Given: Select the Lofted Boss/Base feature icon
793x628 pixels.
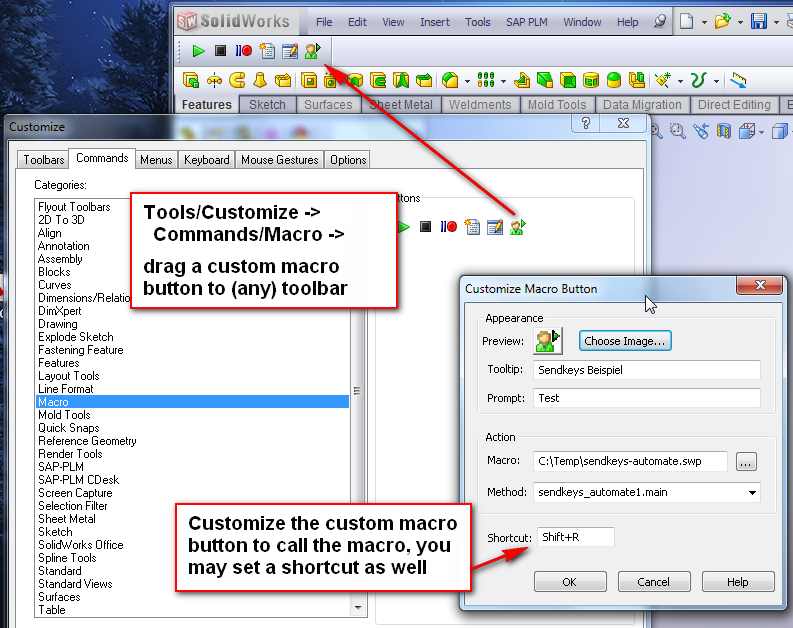Looking at the screenshot, I should (x=260, y=80).
